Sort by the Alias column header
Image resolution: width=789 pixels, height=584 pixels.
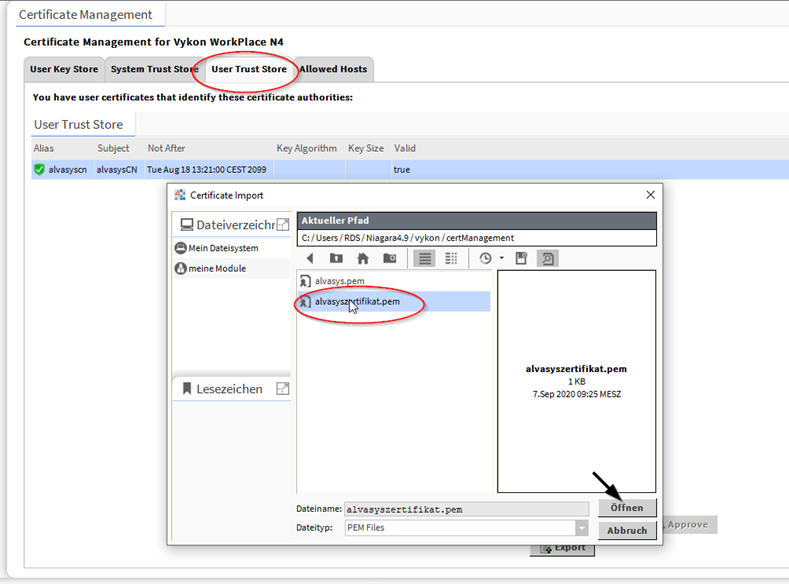pyautogui.click(x=44, y=148)
